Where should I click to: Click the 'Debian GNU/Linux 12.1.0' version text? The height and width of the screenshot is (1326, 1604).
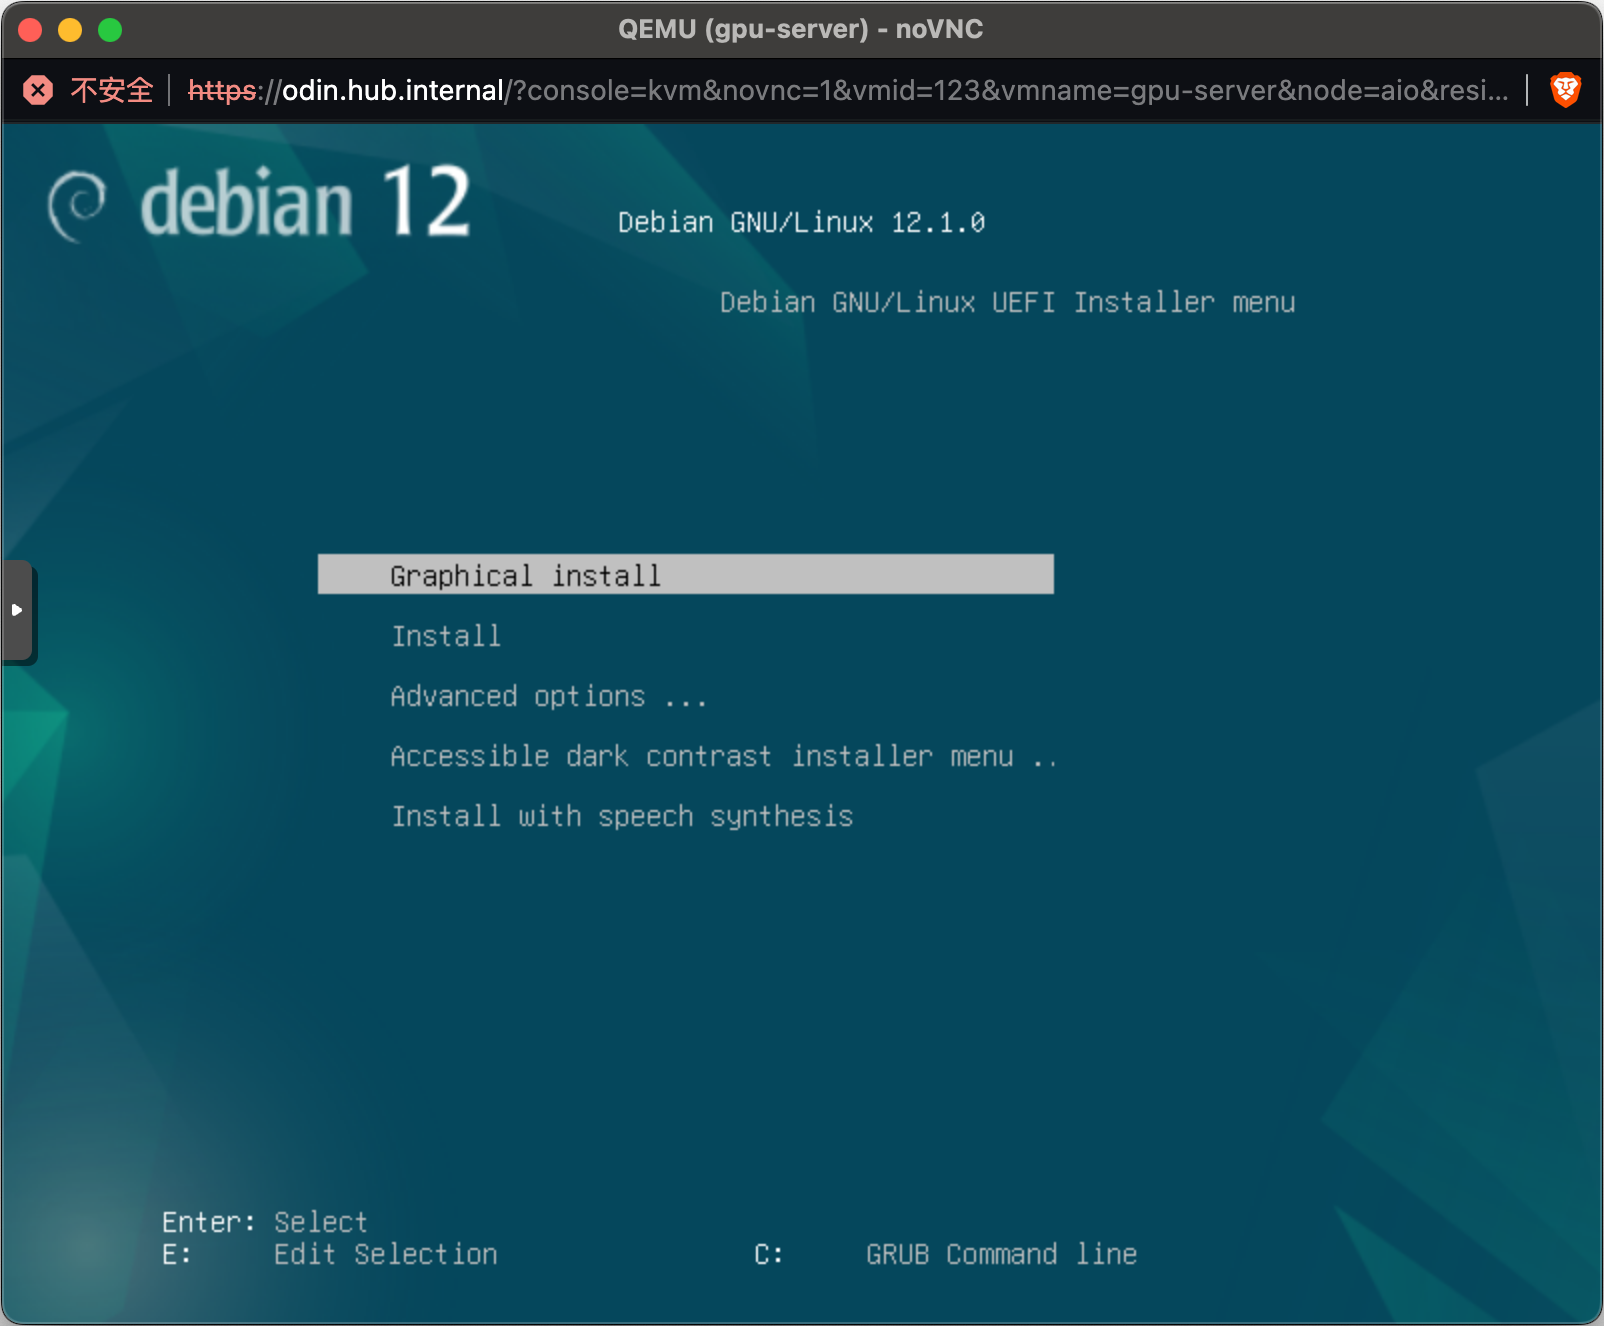(801, 222)
